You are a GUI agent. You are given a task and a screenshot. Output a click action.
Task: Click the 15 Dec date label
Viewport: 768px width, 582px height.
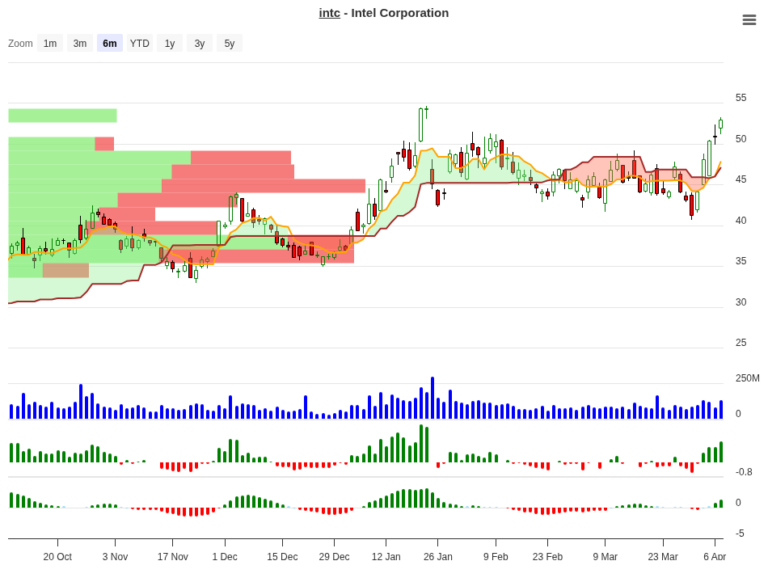pyautogui.click(x=282, y=557)
